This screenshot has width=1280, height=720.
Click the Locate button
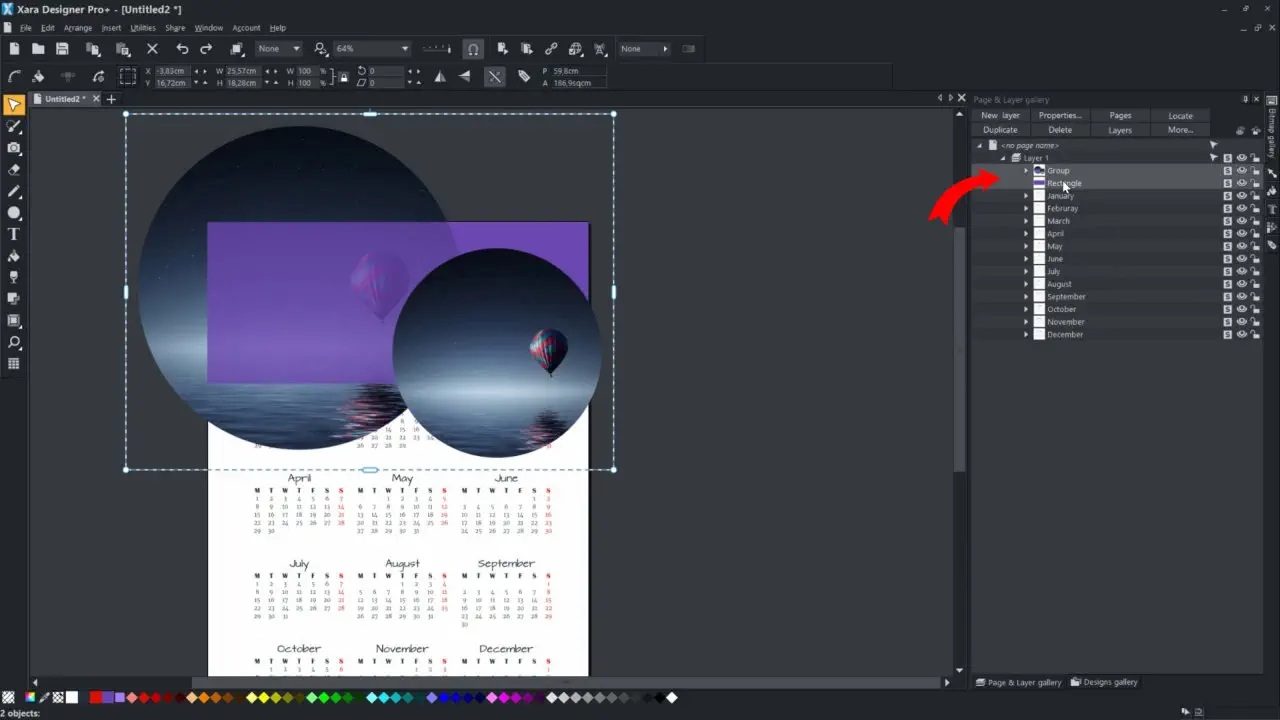[1180, 116]
